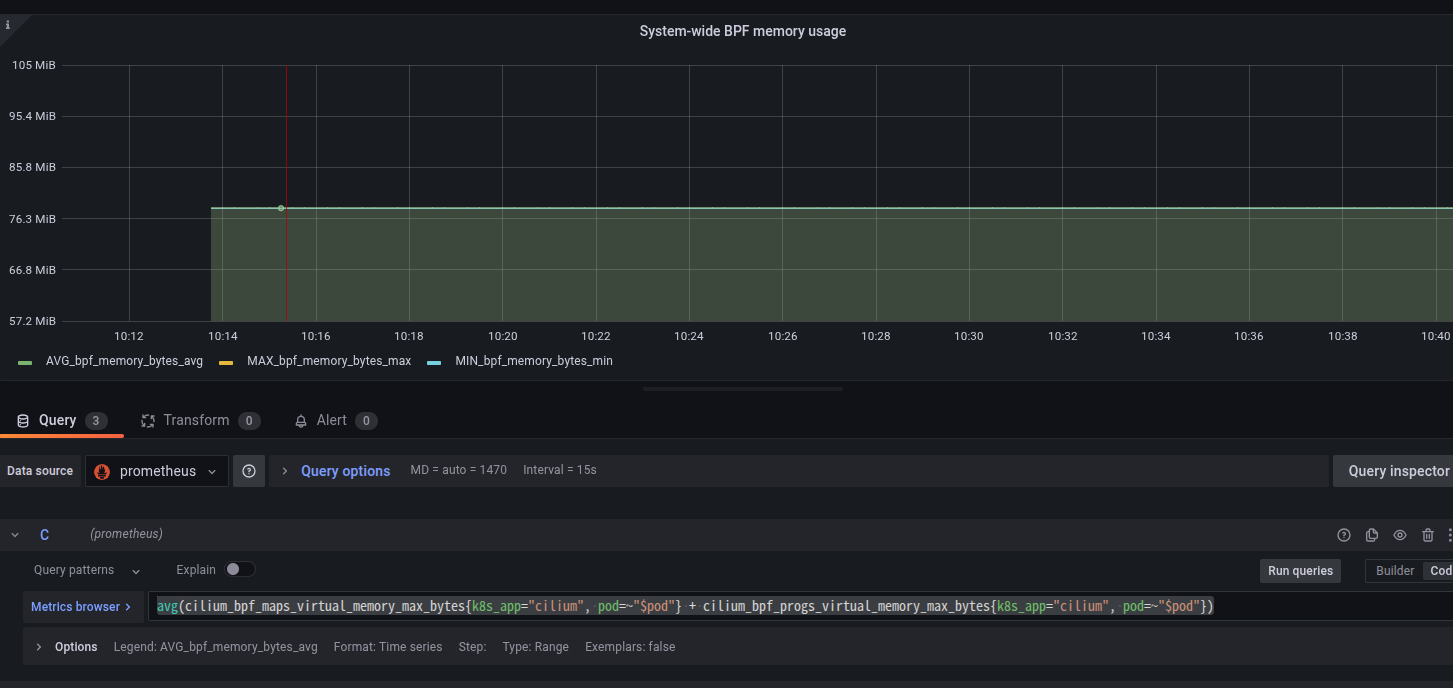Click the Step: option text
Viewport: 1453px width, 688px height.
(x=472, y=647)
